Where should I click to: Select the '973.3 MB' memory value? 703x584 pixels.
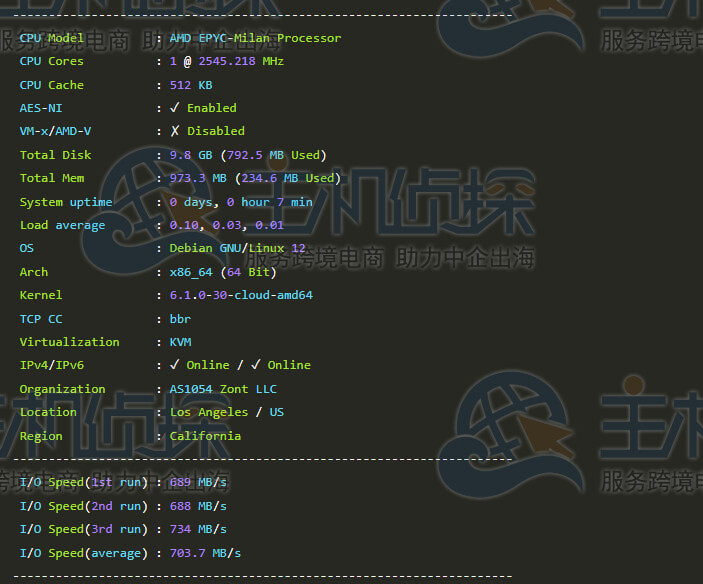pyautogui.click(x=198, y=178)
